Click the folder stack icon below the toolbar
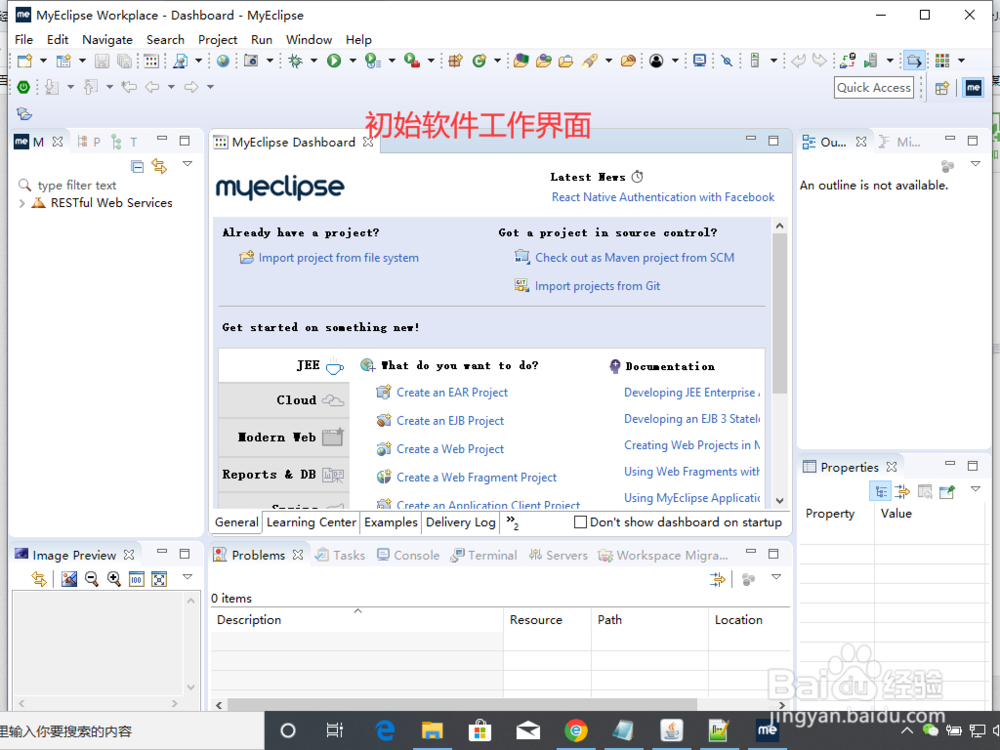The height and width of the screenshot is (750, 1000). [x=24, y=114]
